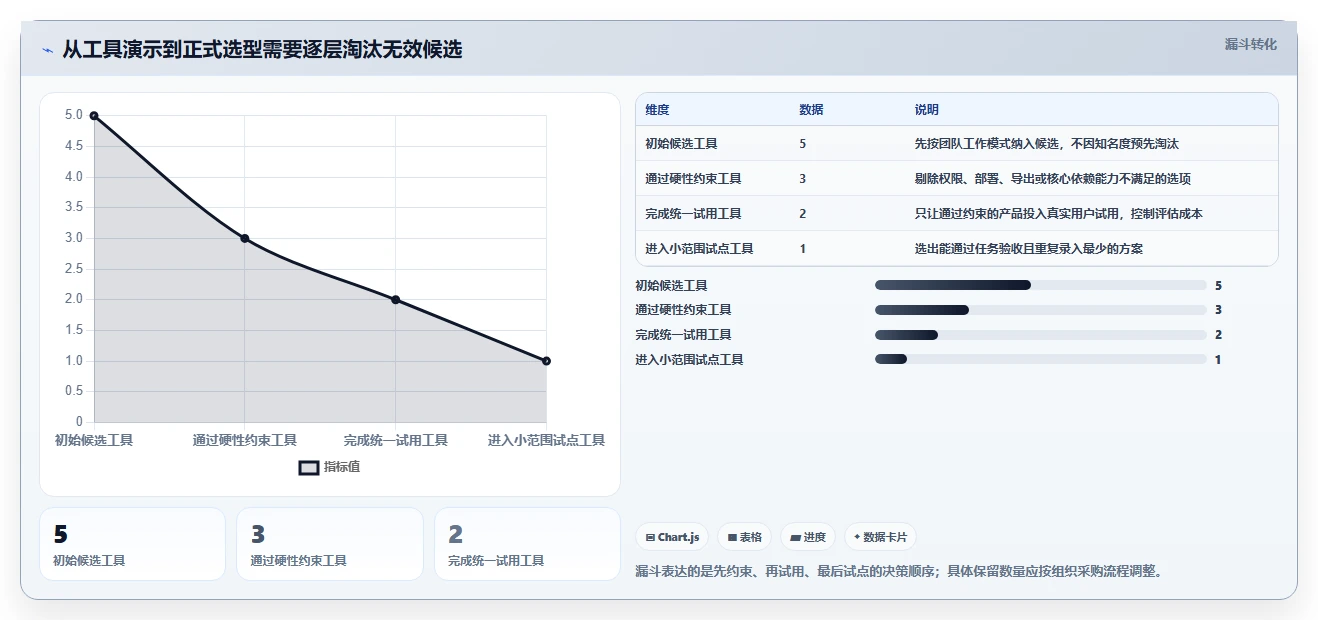
Task: Click description 选出能通过任务验收且重复录入最少的方案
Action: point(1029,249)
